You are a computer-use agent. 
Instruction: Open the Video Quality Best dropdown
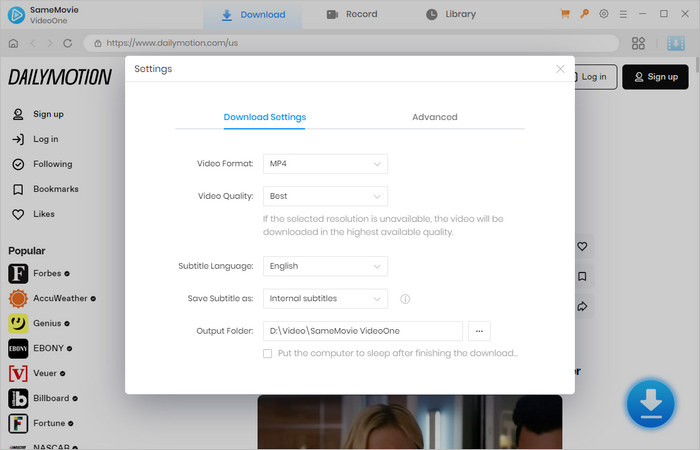coord(325,196)
